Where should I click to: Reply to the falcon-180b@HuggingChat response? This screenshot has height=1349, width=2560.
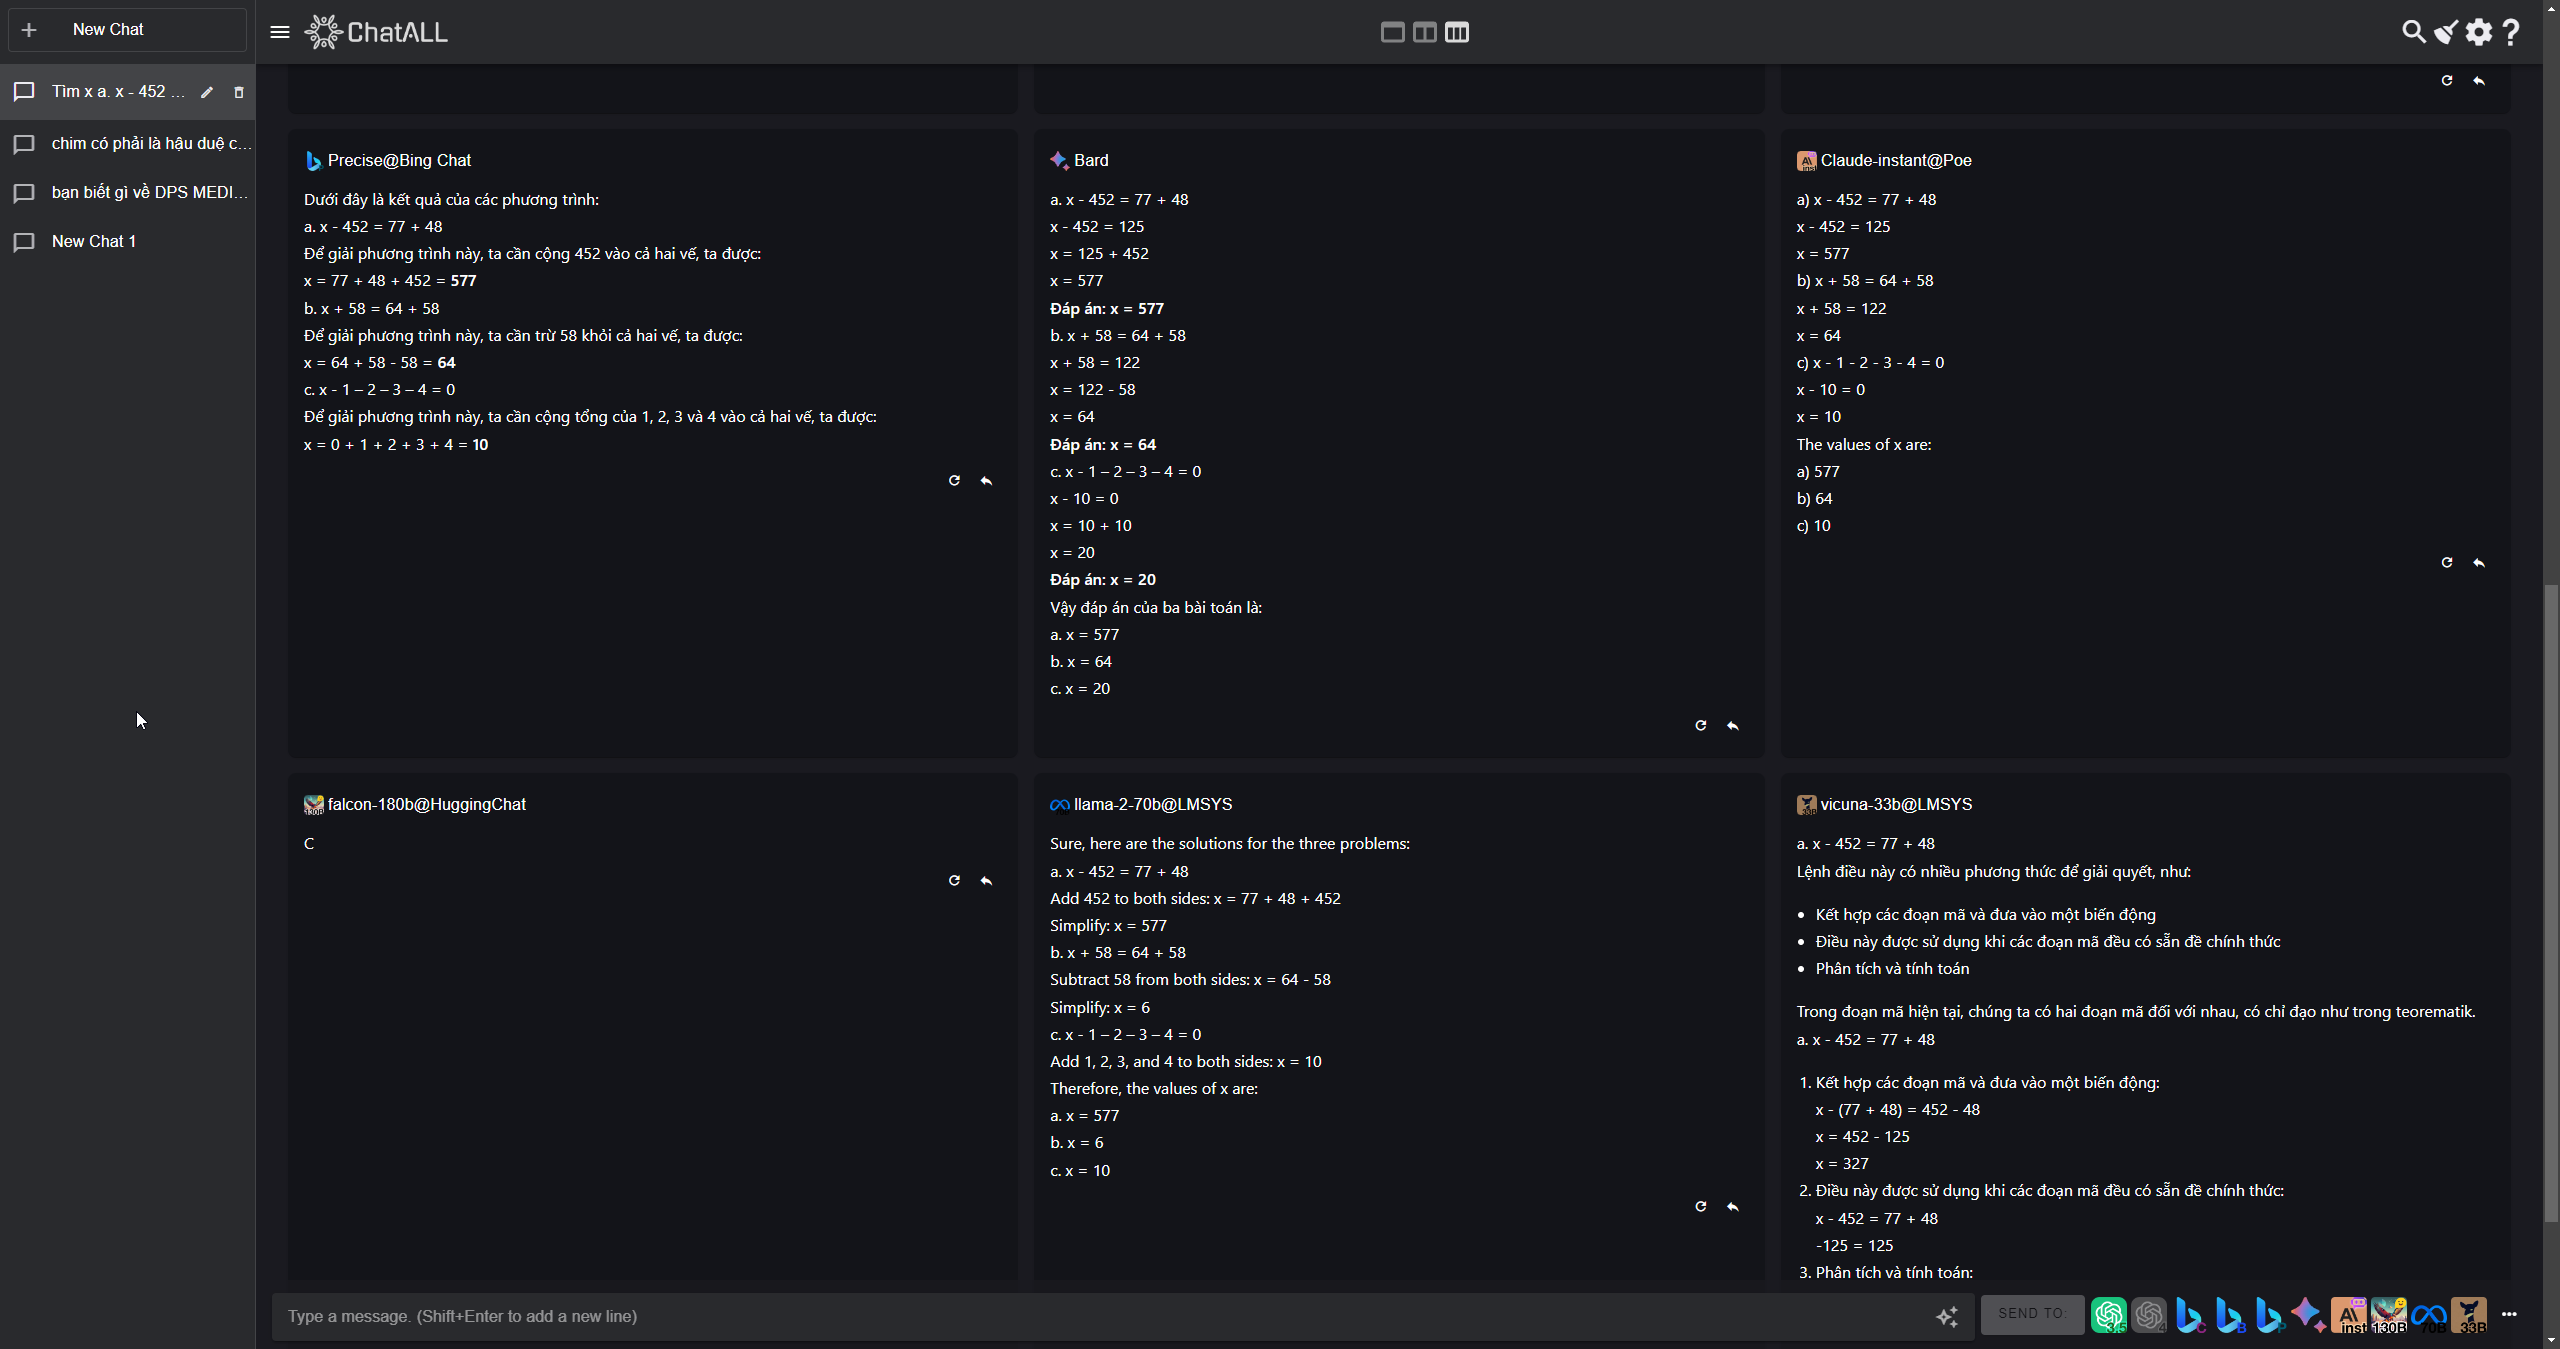[x=986, y=880]
